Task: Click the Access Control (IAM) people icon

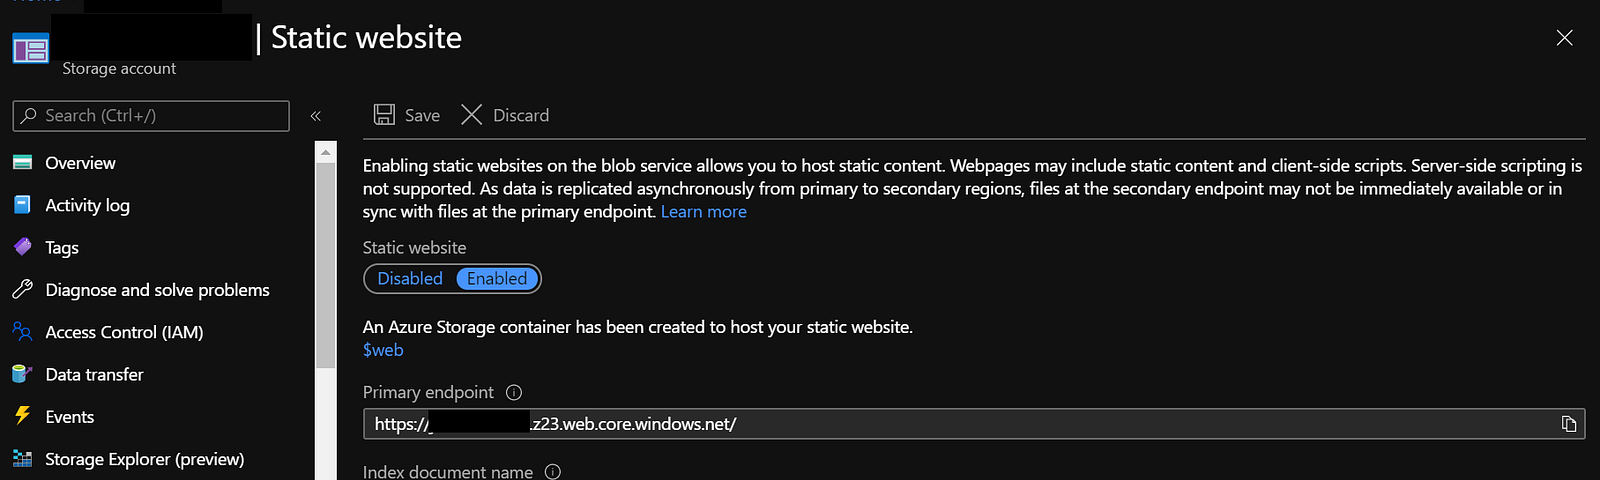Action: click(x=22, y=332)
